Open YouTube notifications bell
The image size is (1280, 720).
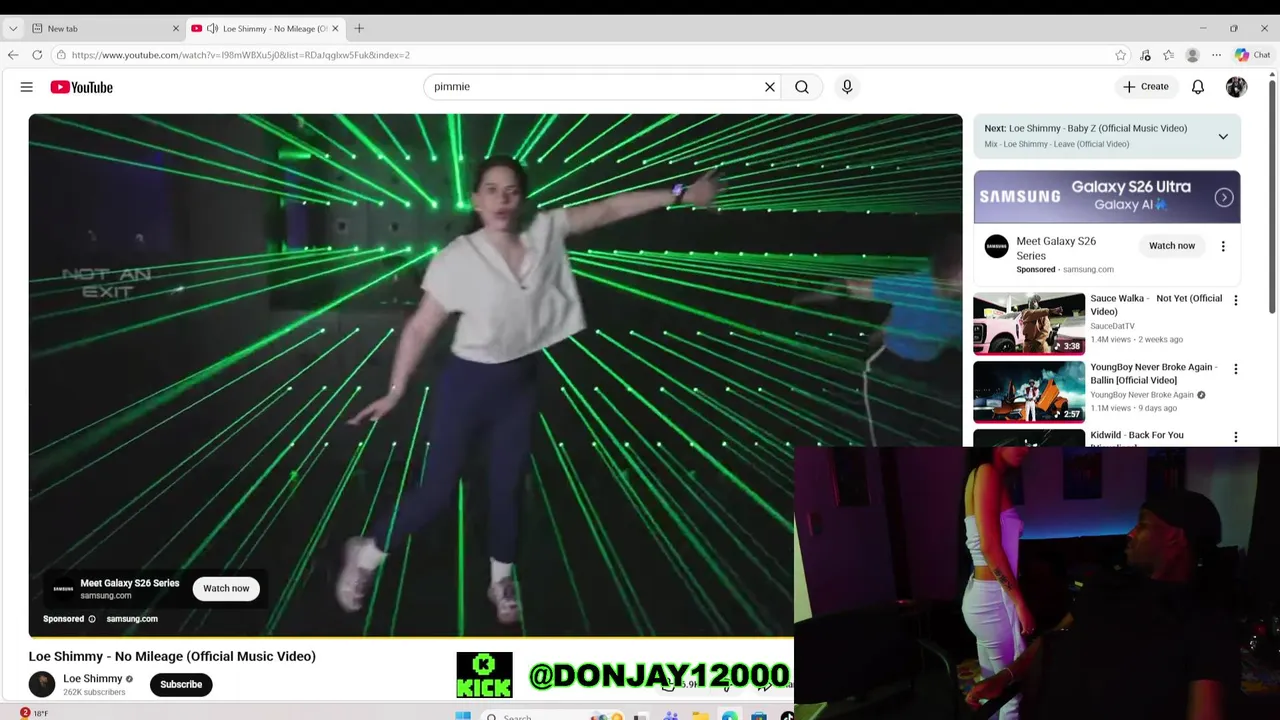1198,87
